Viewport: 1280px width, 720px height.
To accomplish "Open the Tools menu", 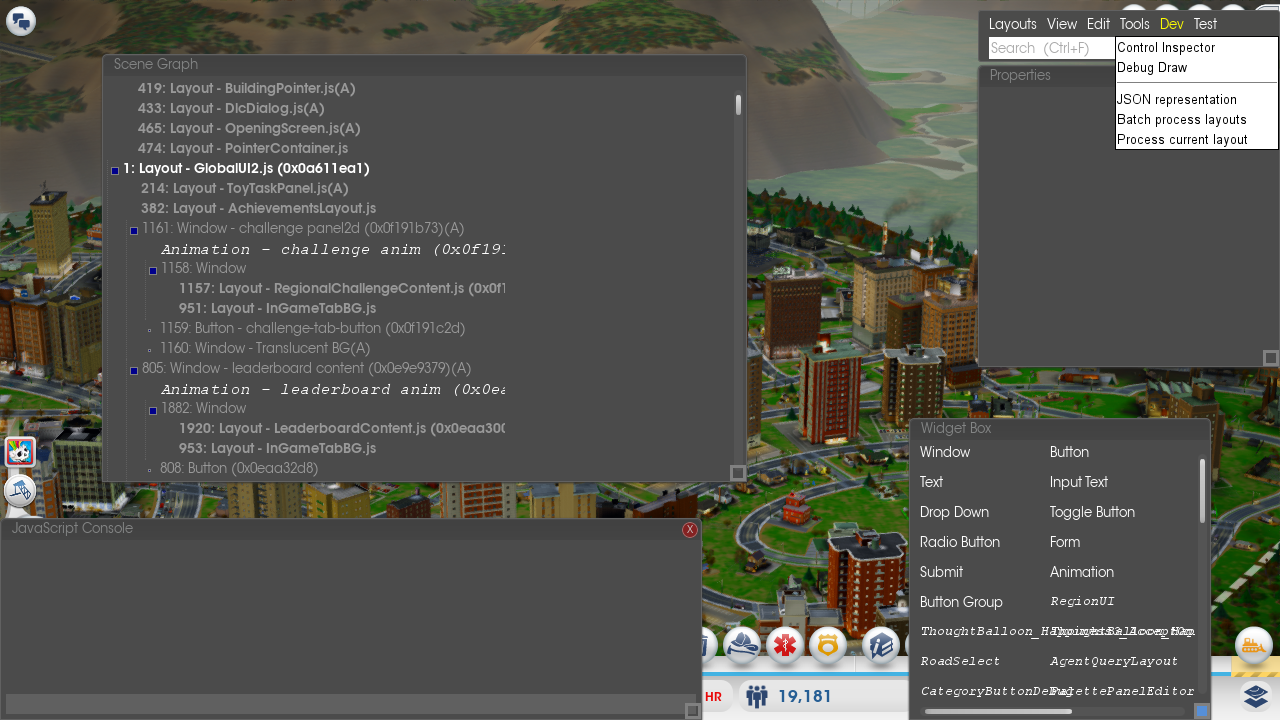I will [x=1135, y=24].
